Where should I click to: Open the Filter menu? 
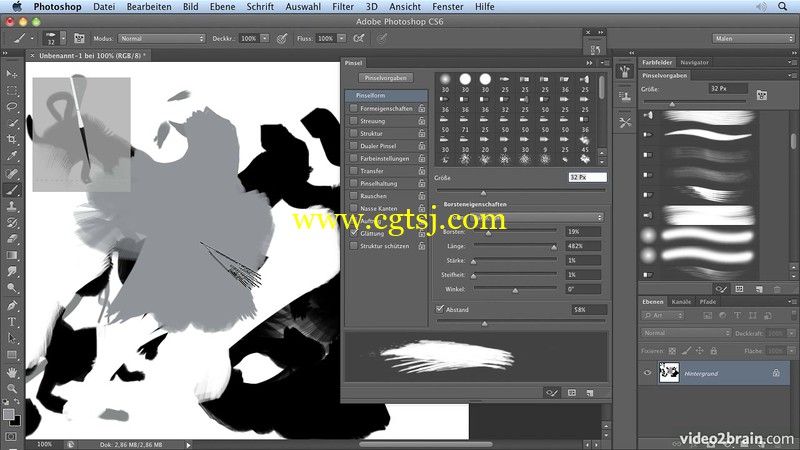pyautogui.click(x=343, y=7)
